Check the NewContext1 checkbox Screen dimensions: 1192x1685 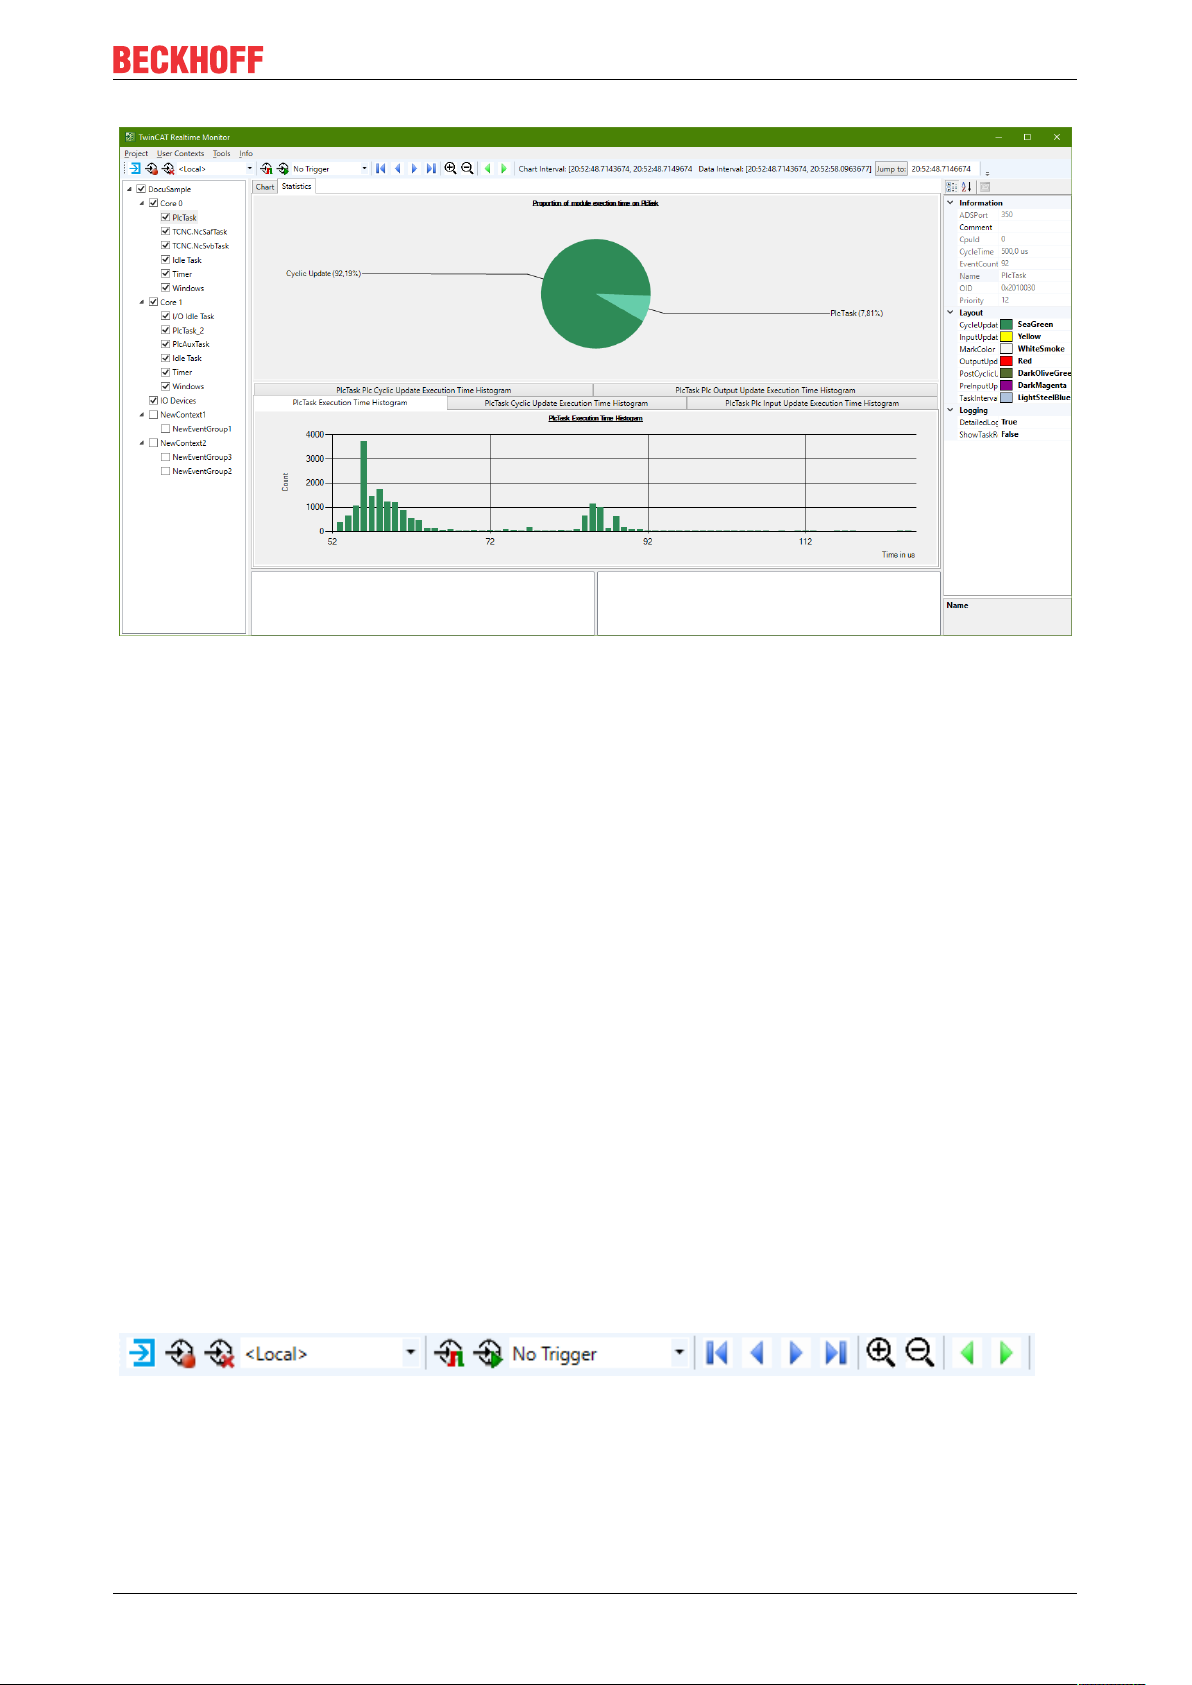click(153, 414)
